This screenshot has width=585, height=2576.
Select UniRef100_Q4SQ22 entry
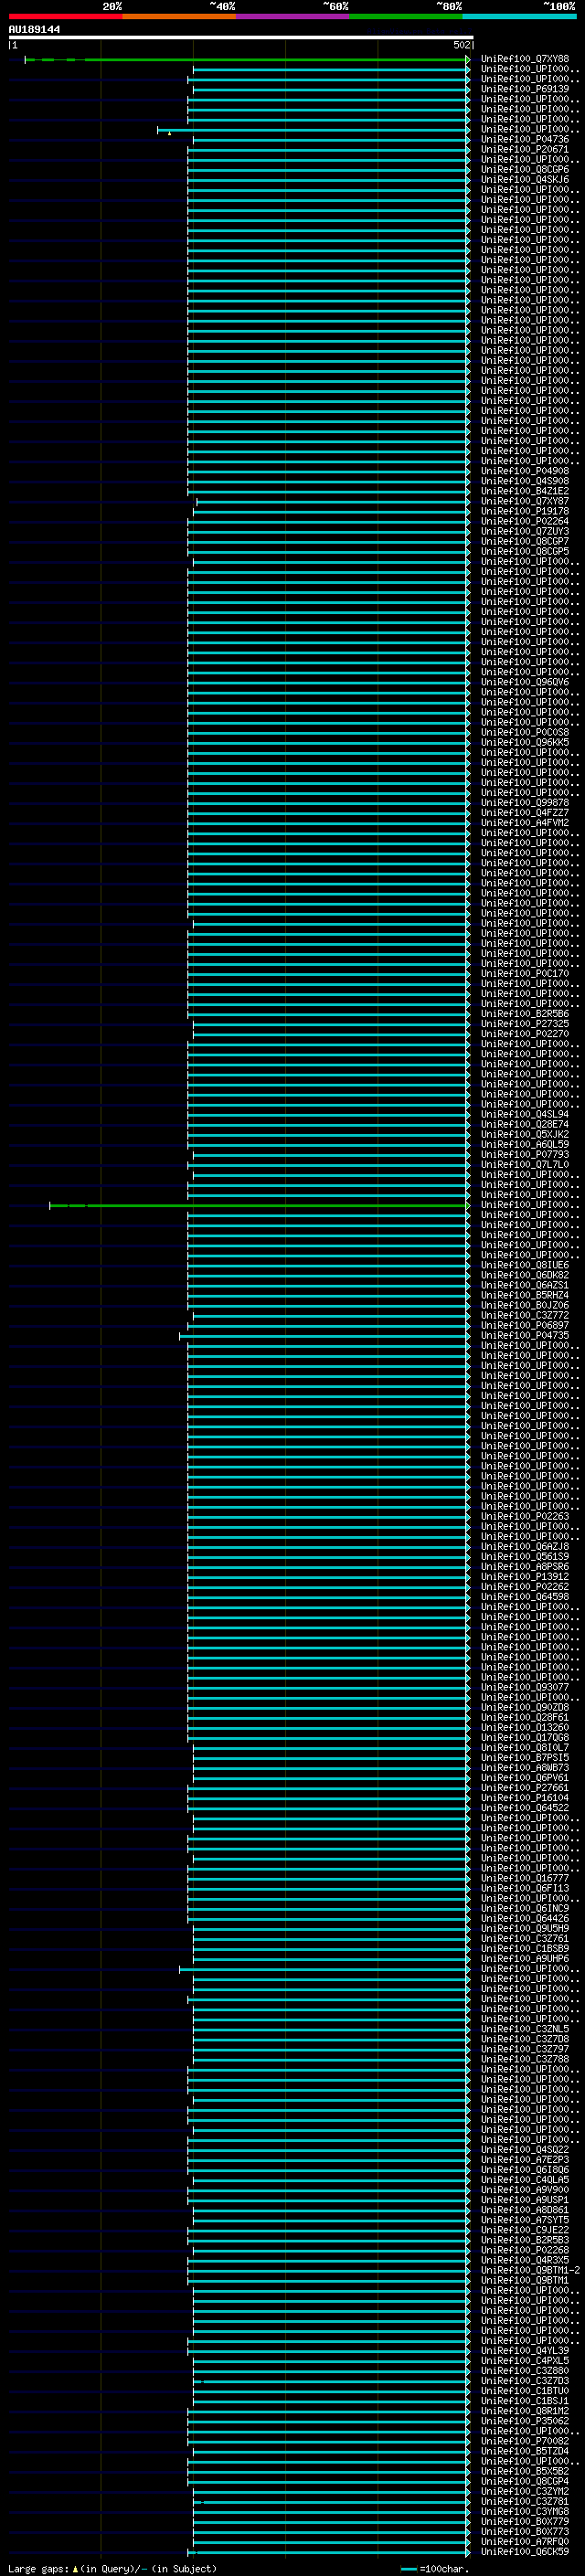(x=525, y=2149)
